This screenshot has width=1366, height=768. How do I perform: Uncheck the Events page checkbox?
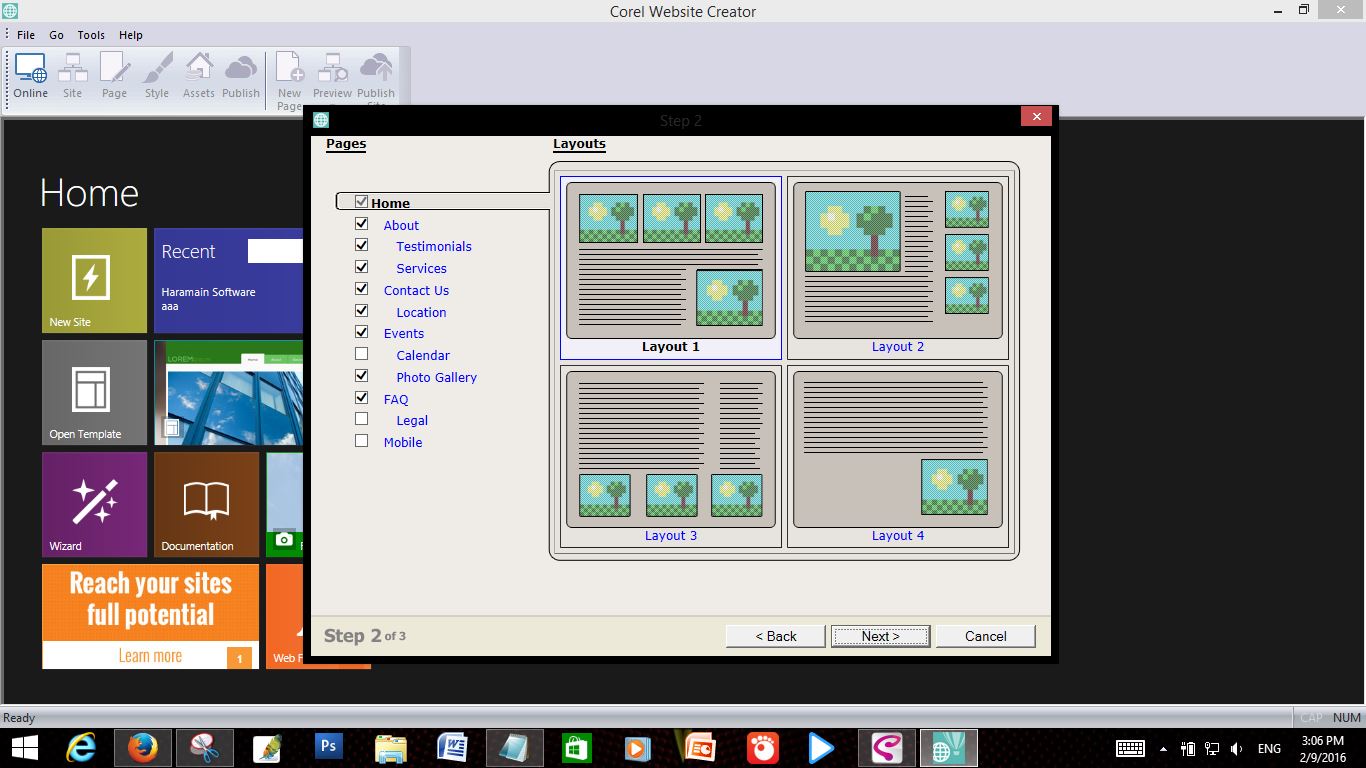pos(362,332)
